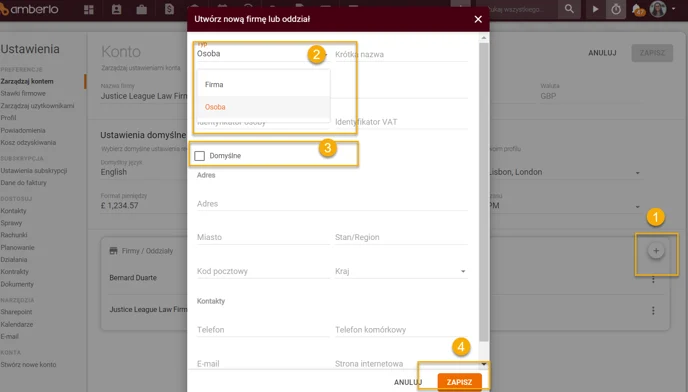Click the dialog scrollbar down arrow
This screenshot has width=688, height=392.
tap(484, 364)
